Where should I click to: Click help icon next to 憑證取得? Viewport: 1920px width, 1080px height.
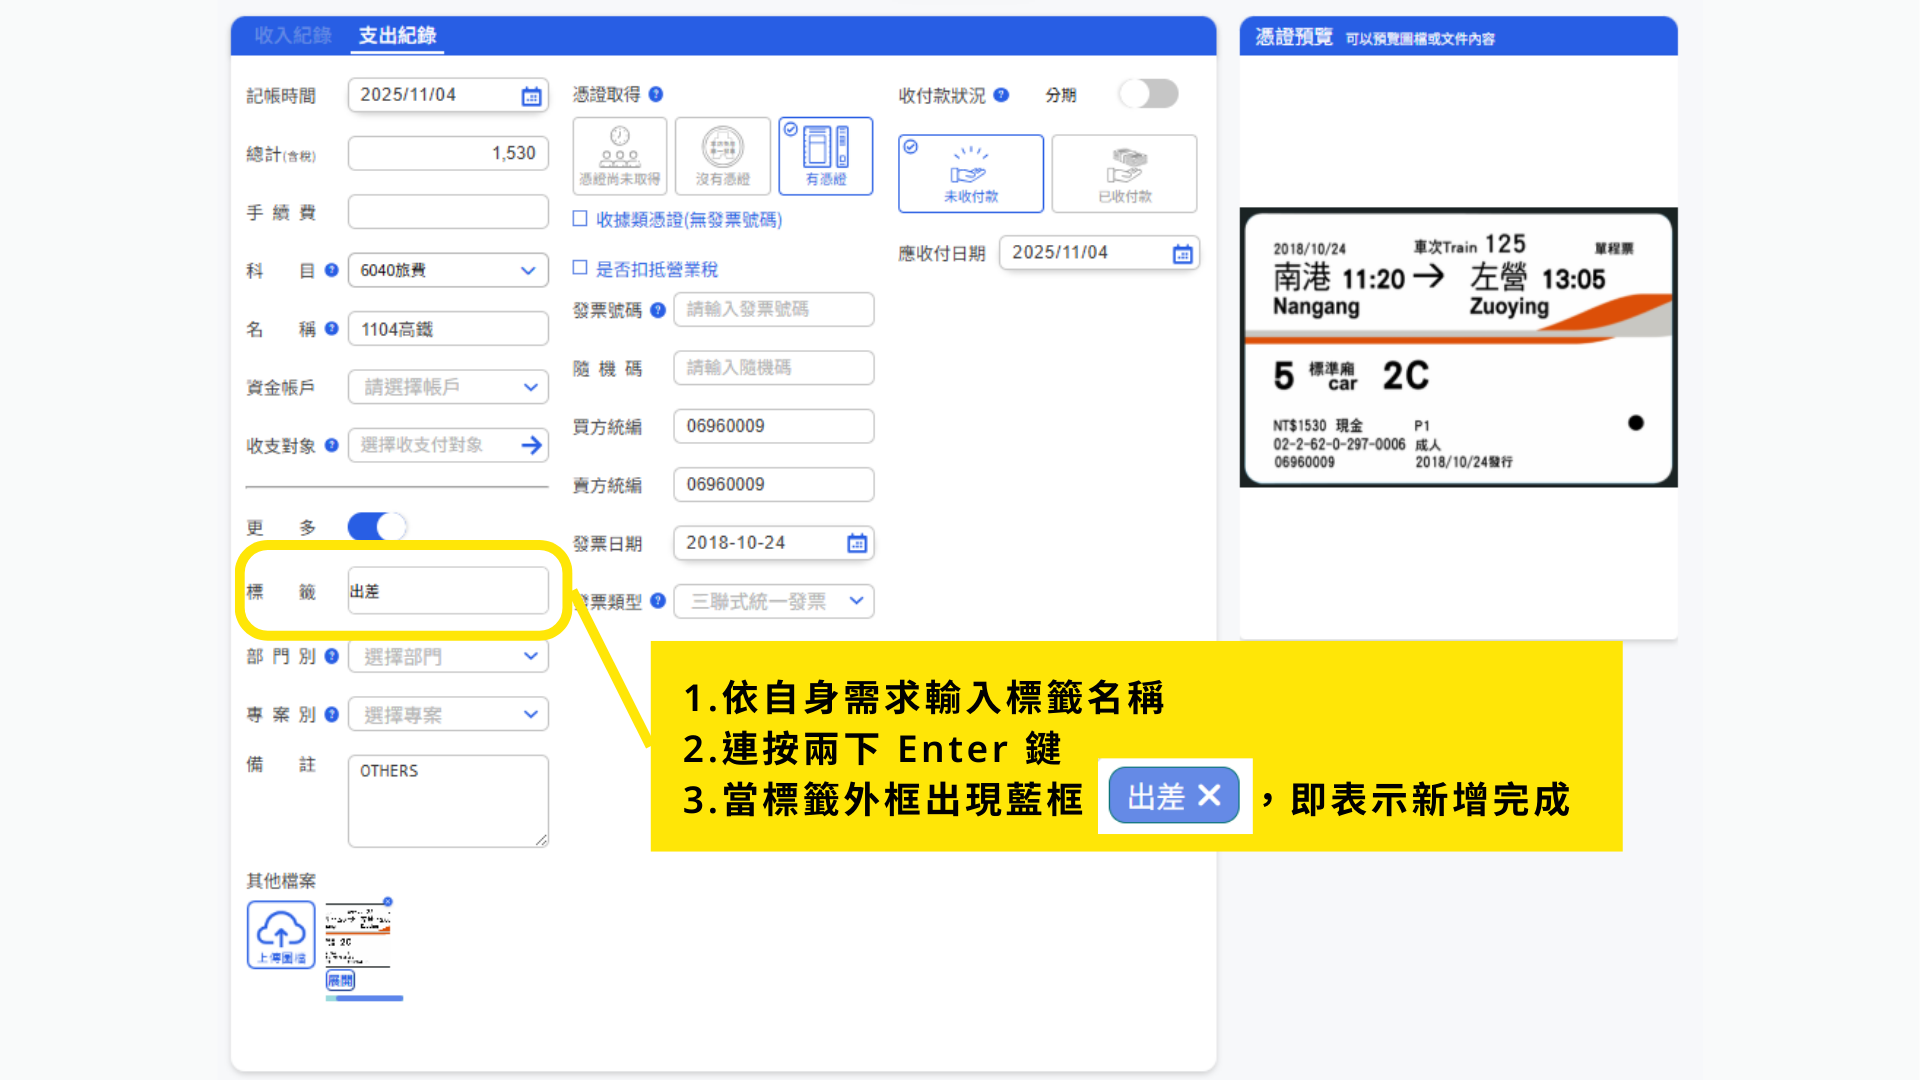pyautogui.click(x=656, y=94)
